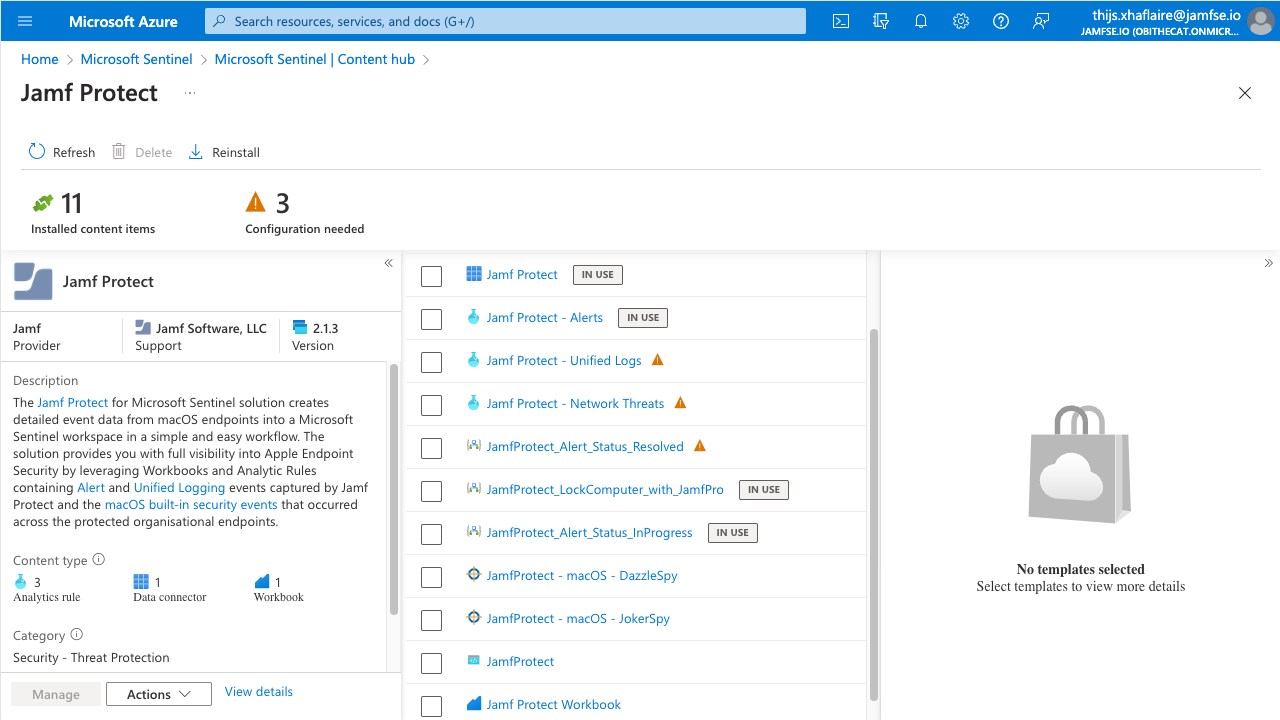Click the Azure search resources field
Viewport: 1280px width, 720px height.
[x=505, y=21]
